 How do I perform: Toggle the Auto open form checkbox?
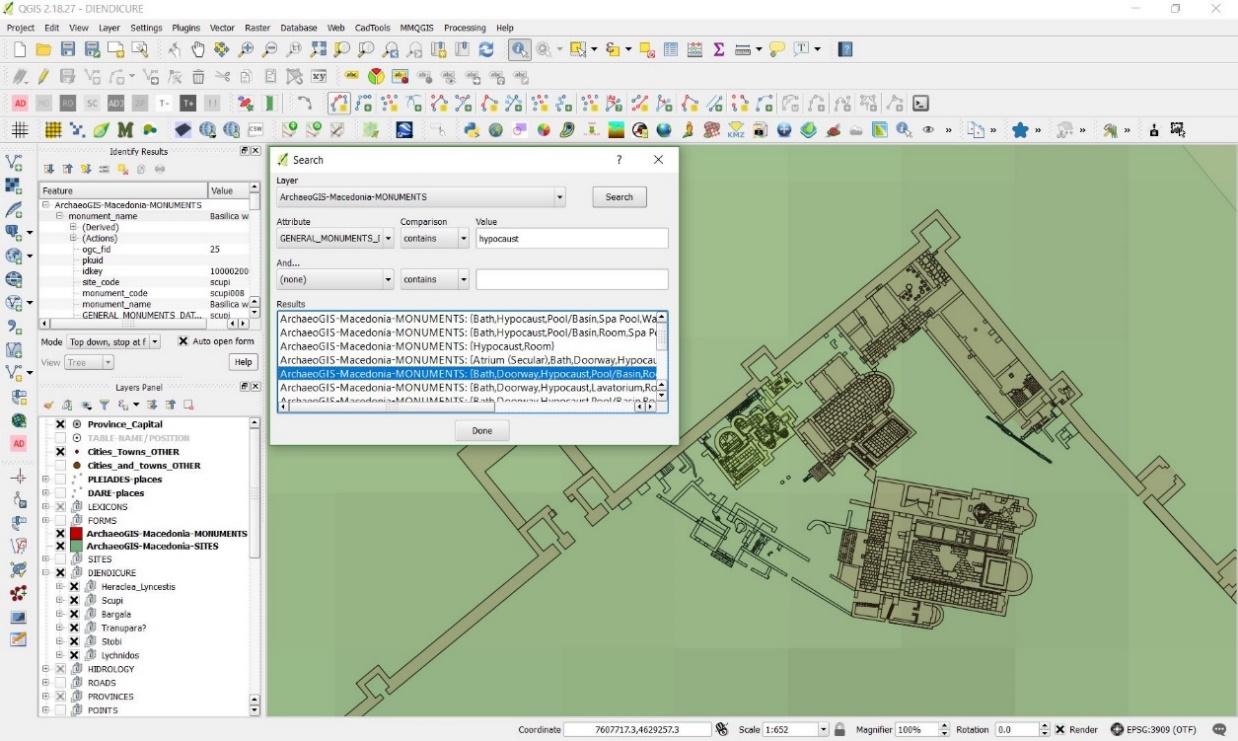pos(183,341)
